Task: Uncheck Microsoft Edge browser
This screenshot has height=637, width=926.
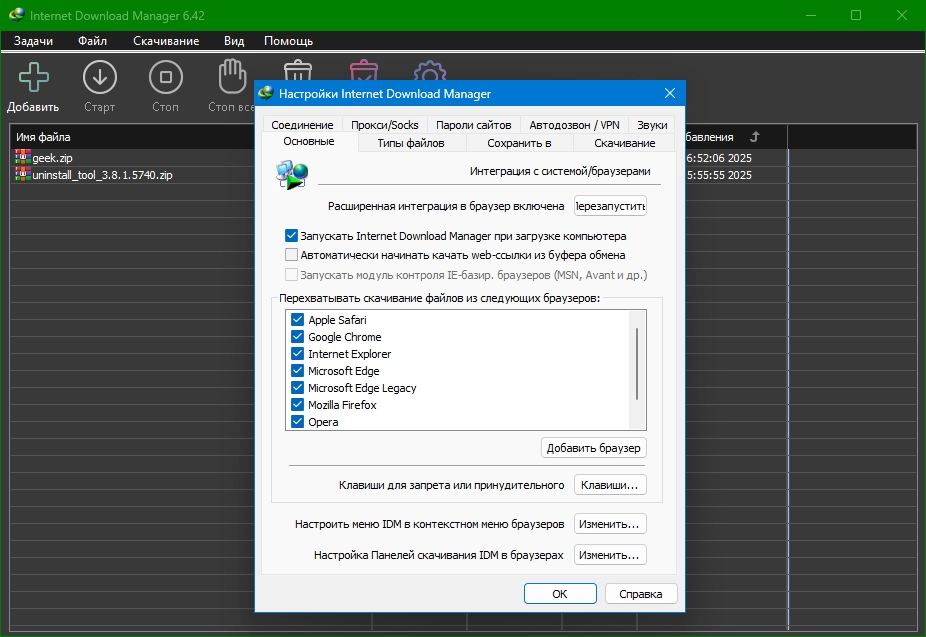Action: coord(298,371)
